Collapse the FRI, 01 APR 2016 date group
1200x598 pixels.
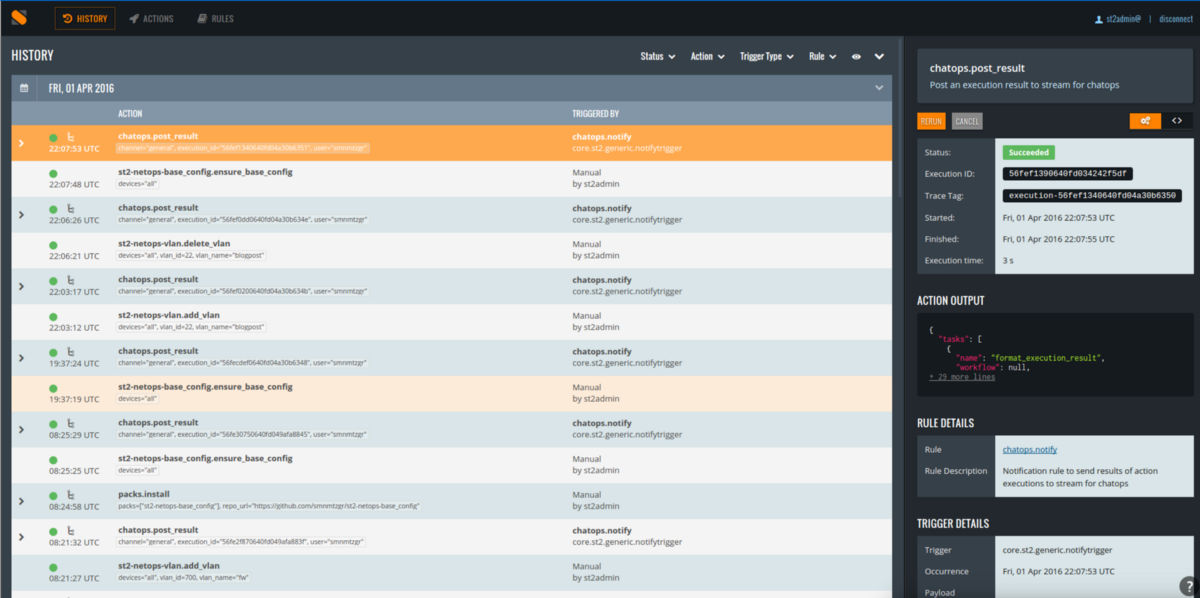(878, 87)
